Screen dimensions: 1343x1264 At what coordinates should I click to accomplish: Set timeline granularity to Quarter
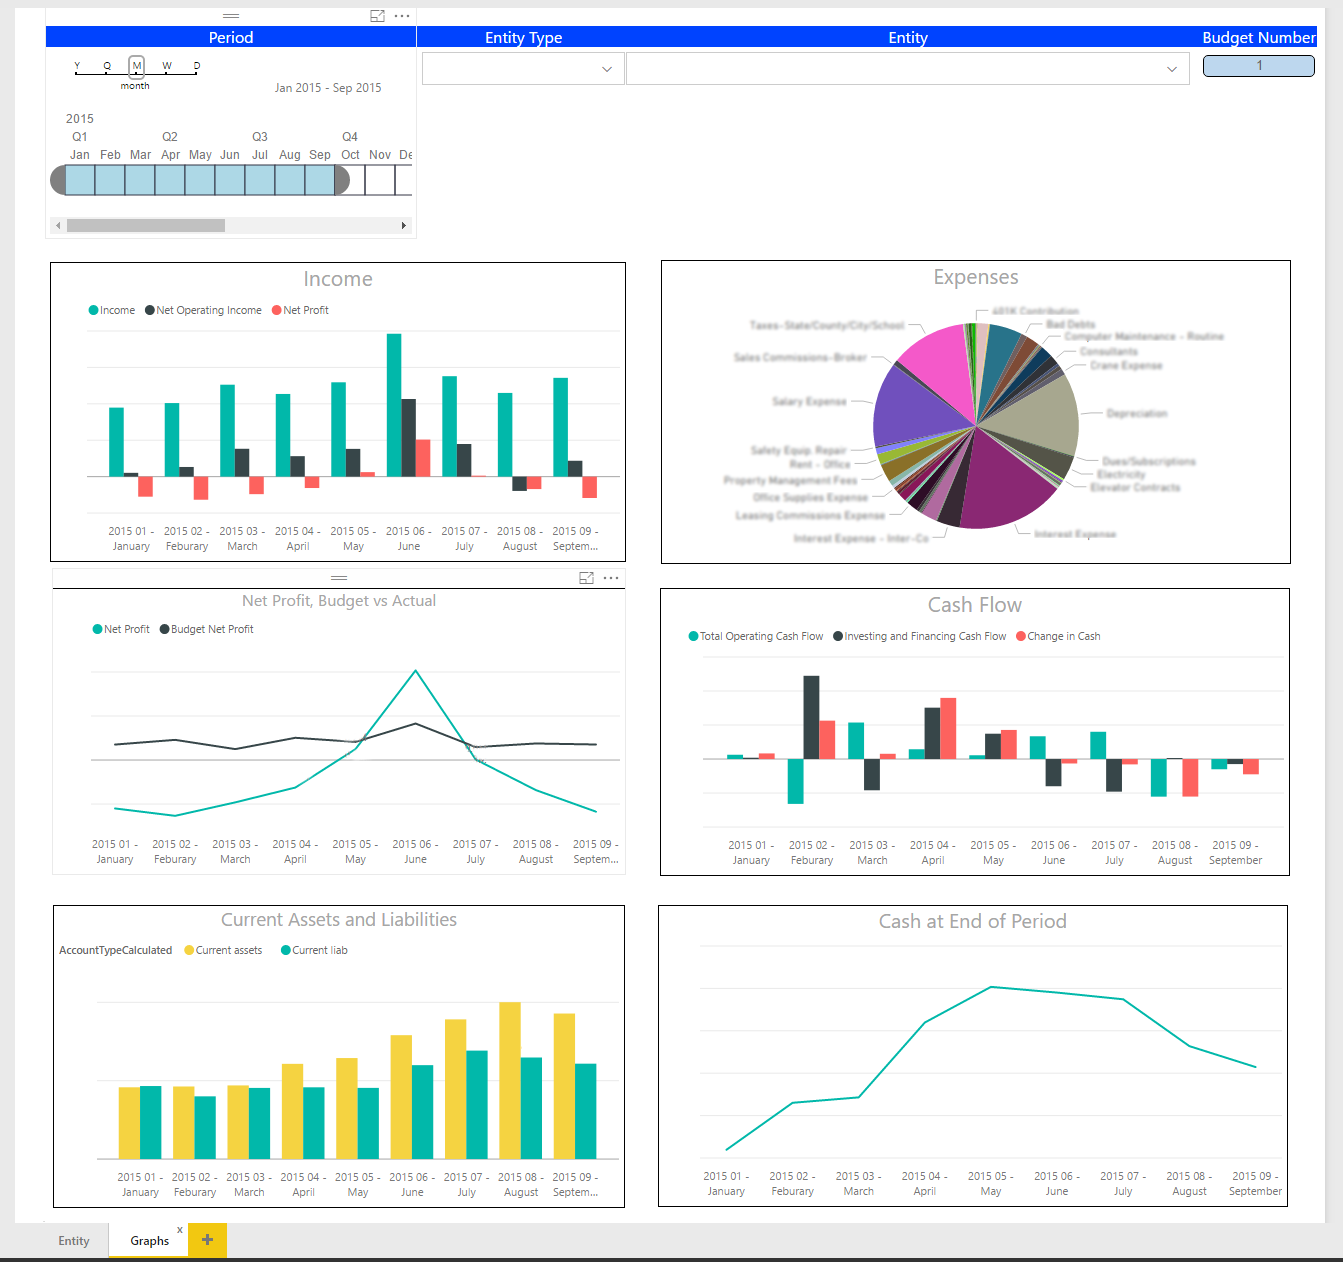click(x=107, y=67)
